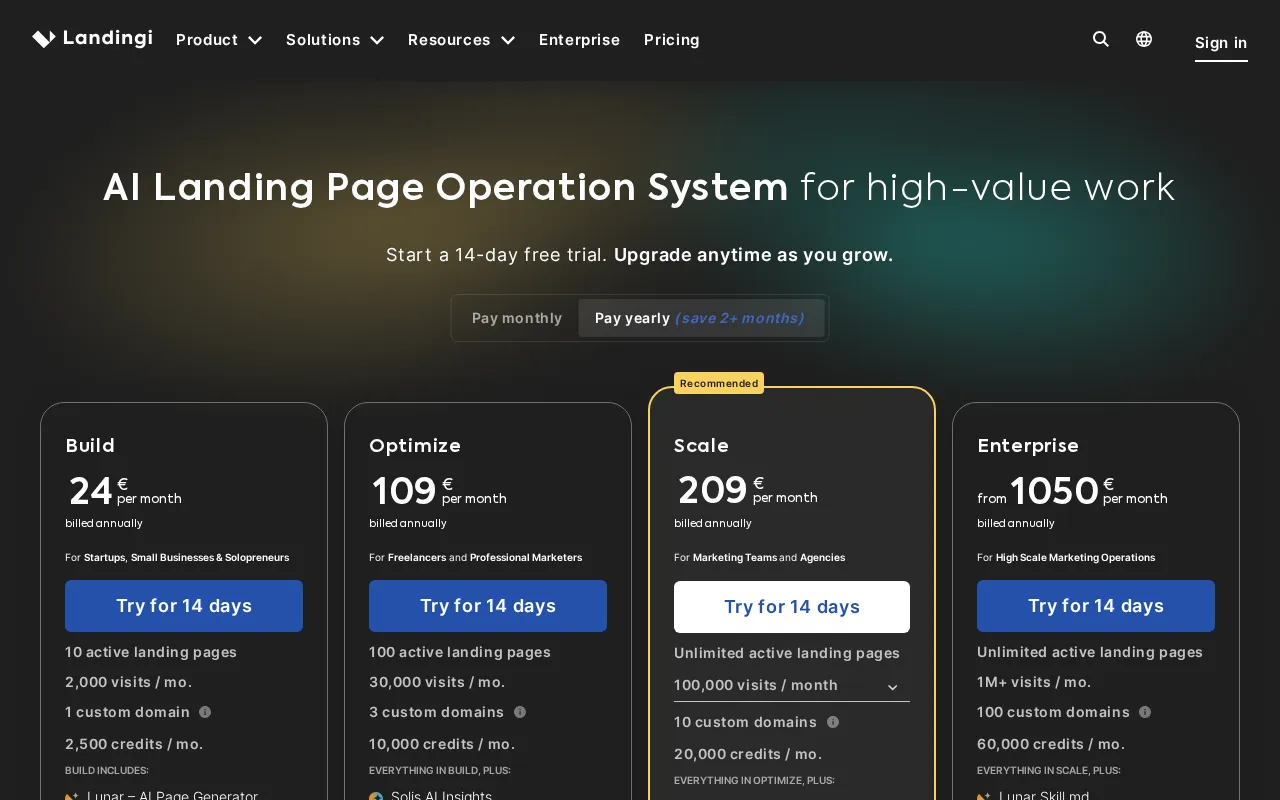Show info for 1 custom domain
Viewport: 1280px width, 800px height.
pyautogui.click(x=205, y=712)
